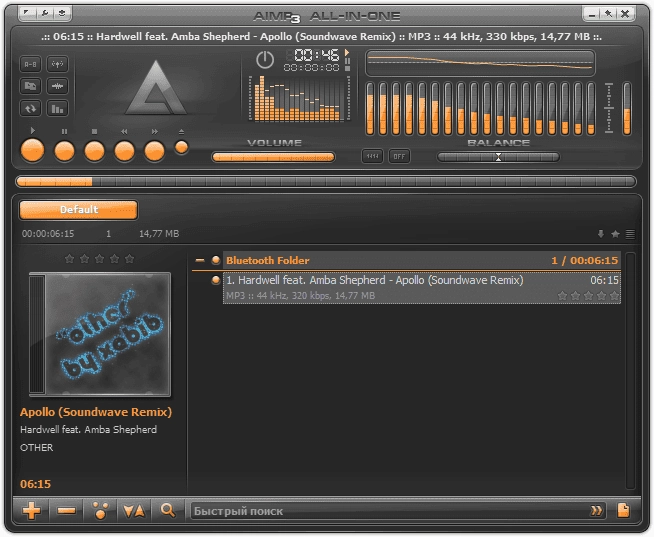Rate the playlist track five stars

click(614, 296)
